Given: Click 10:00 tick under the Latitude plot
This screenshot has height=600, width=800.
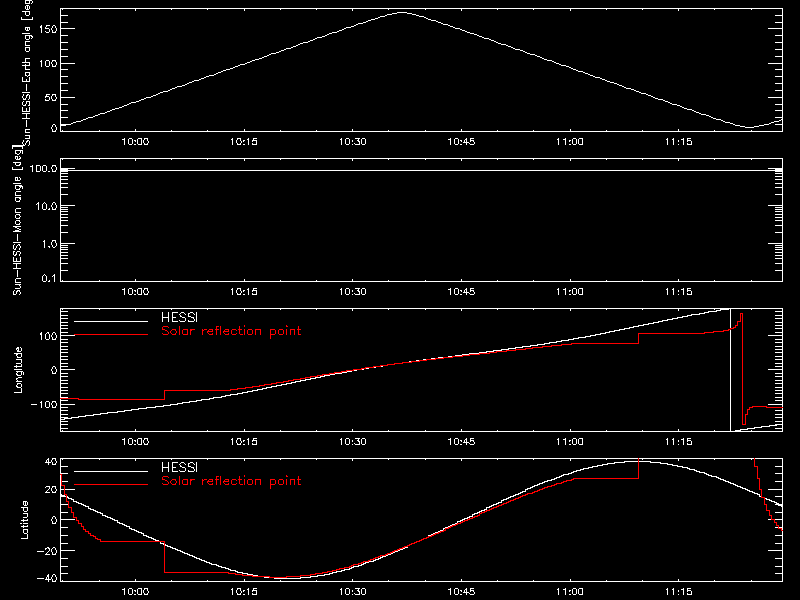Looking at the screenshot, I should 135,592.
